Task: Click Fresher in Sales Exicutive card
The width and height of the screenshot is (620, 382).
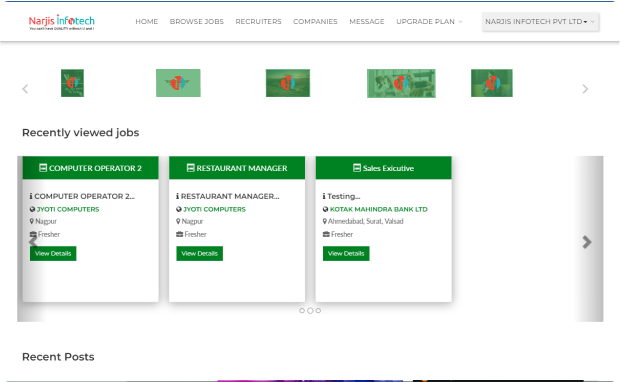Action: pos(342,234)
